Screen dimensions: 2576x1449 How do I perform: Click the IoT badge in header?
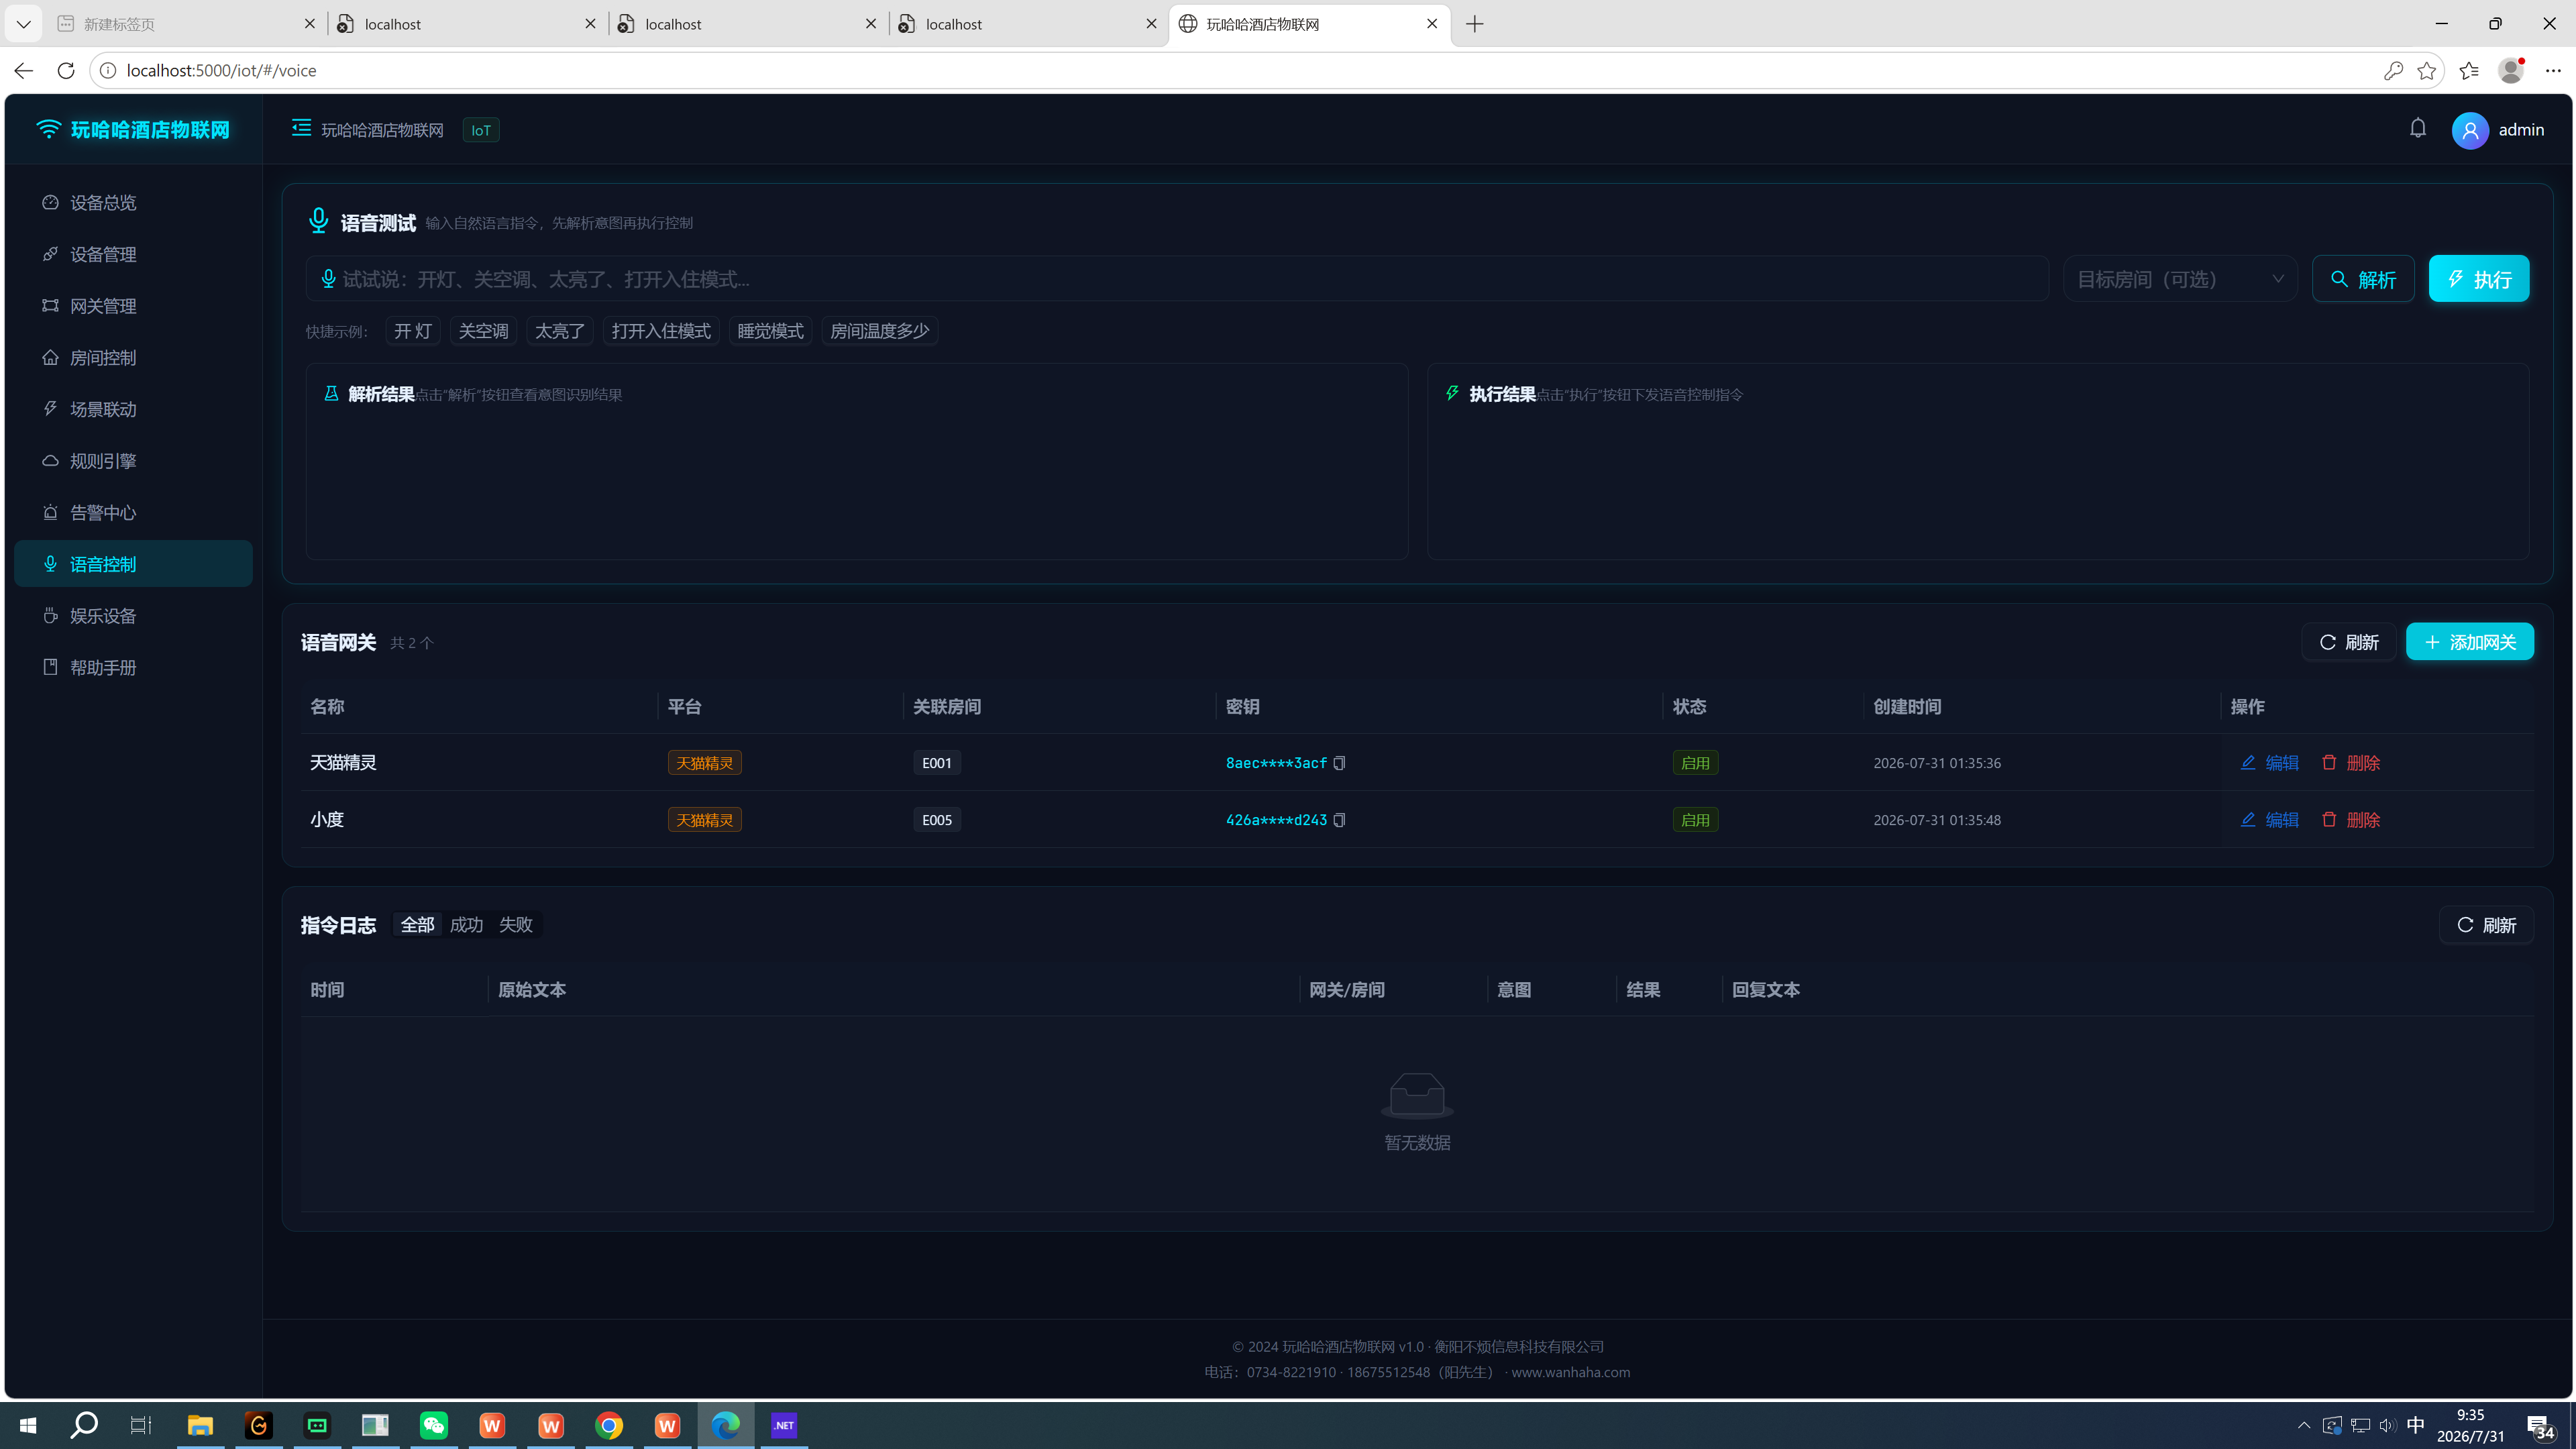pos(481,130)
